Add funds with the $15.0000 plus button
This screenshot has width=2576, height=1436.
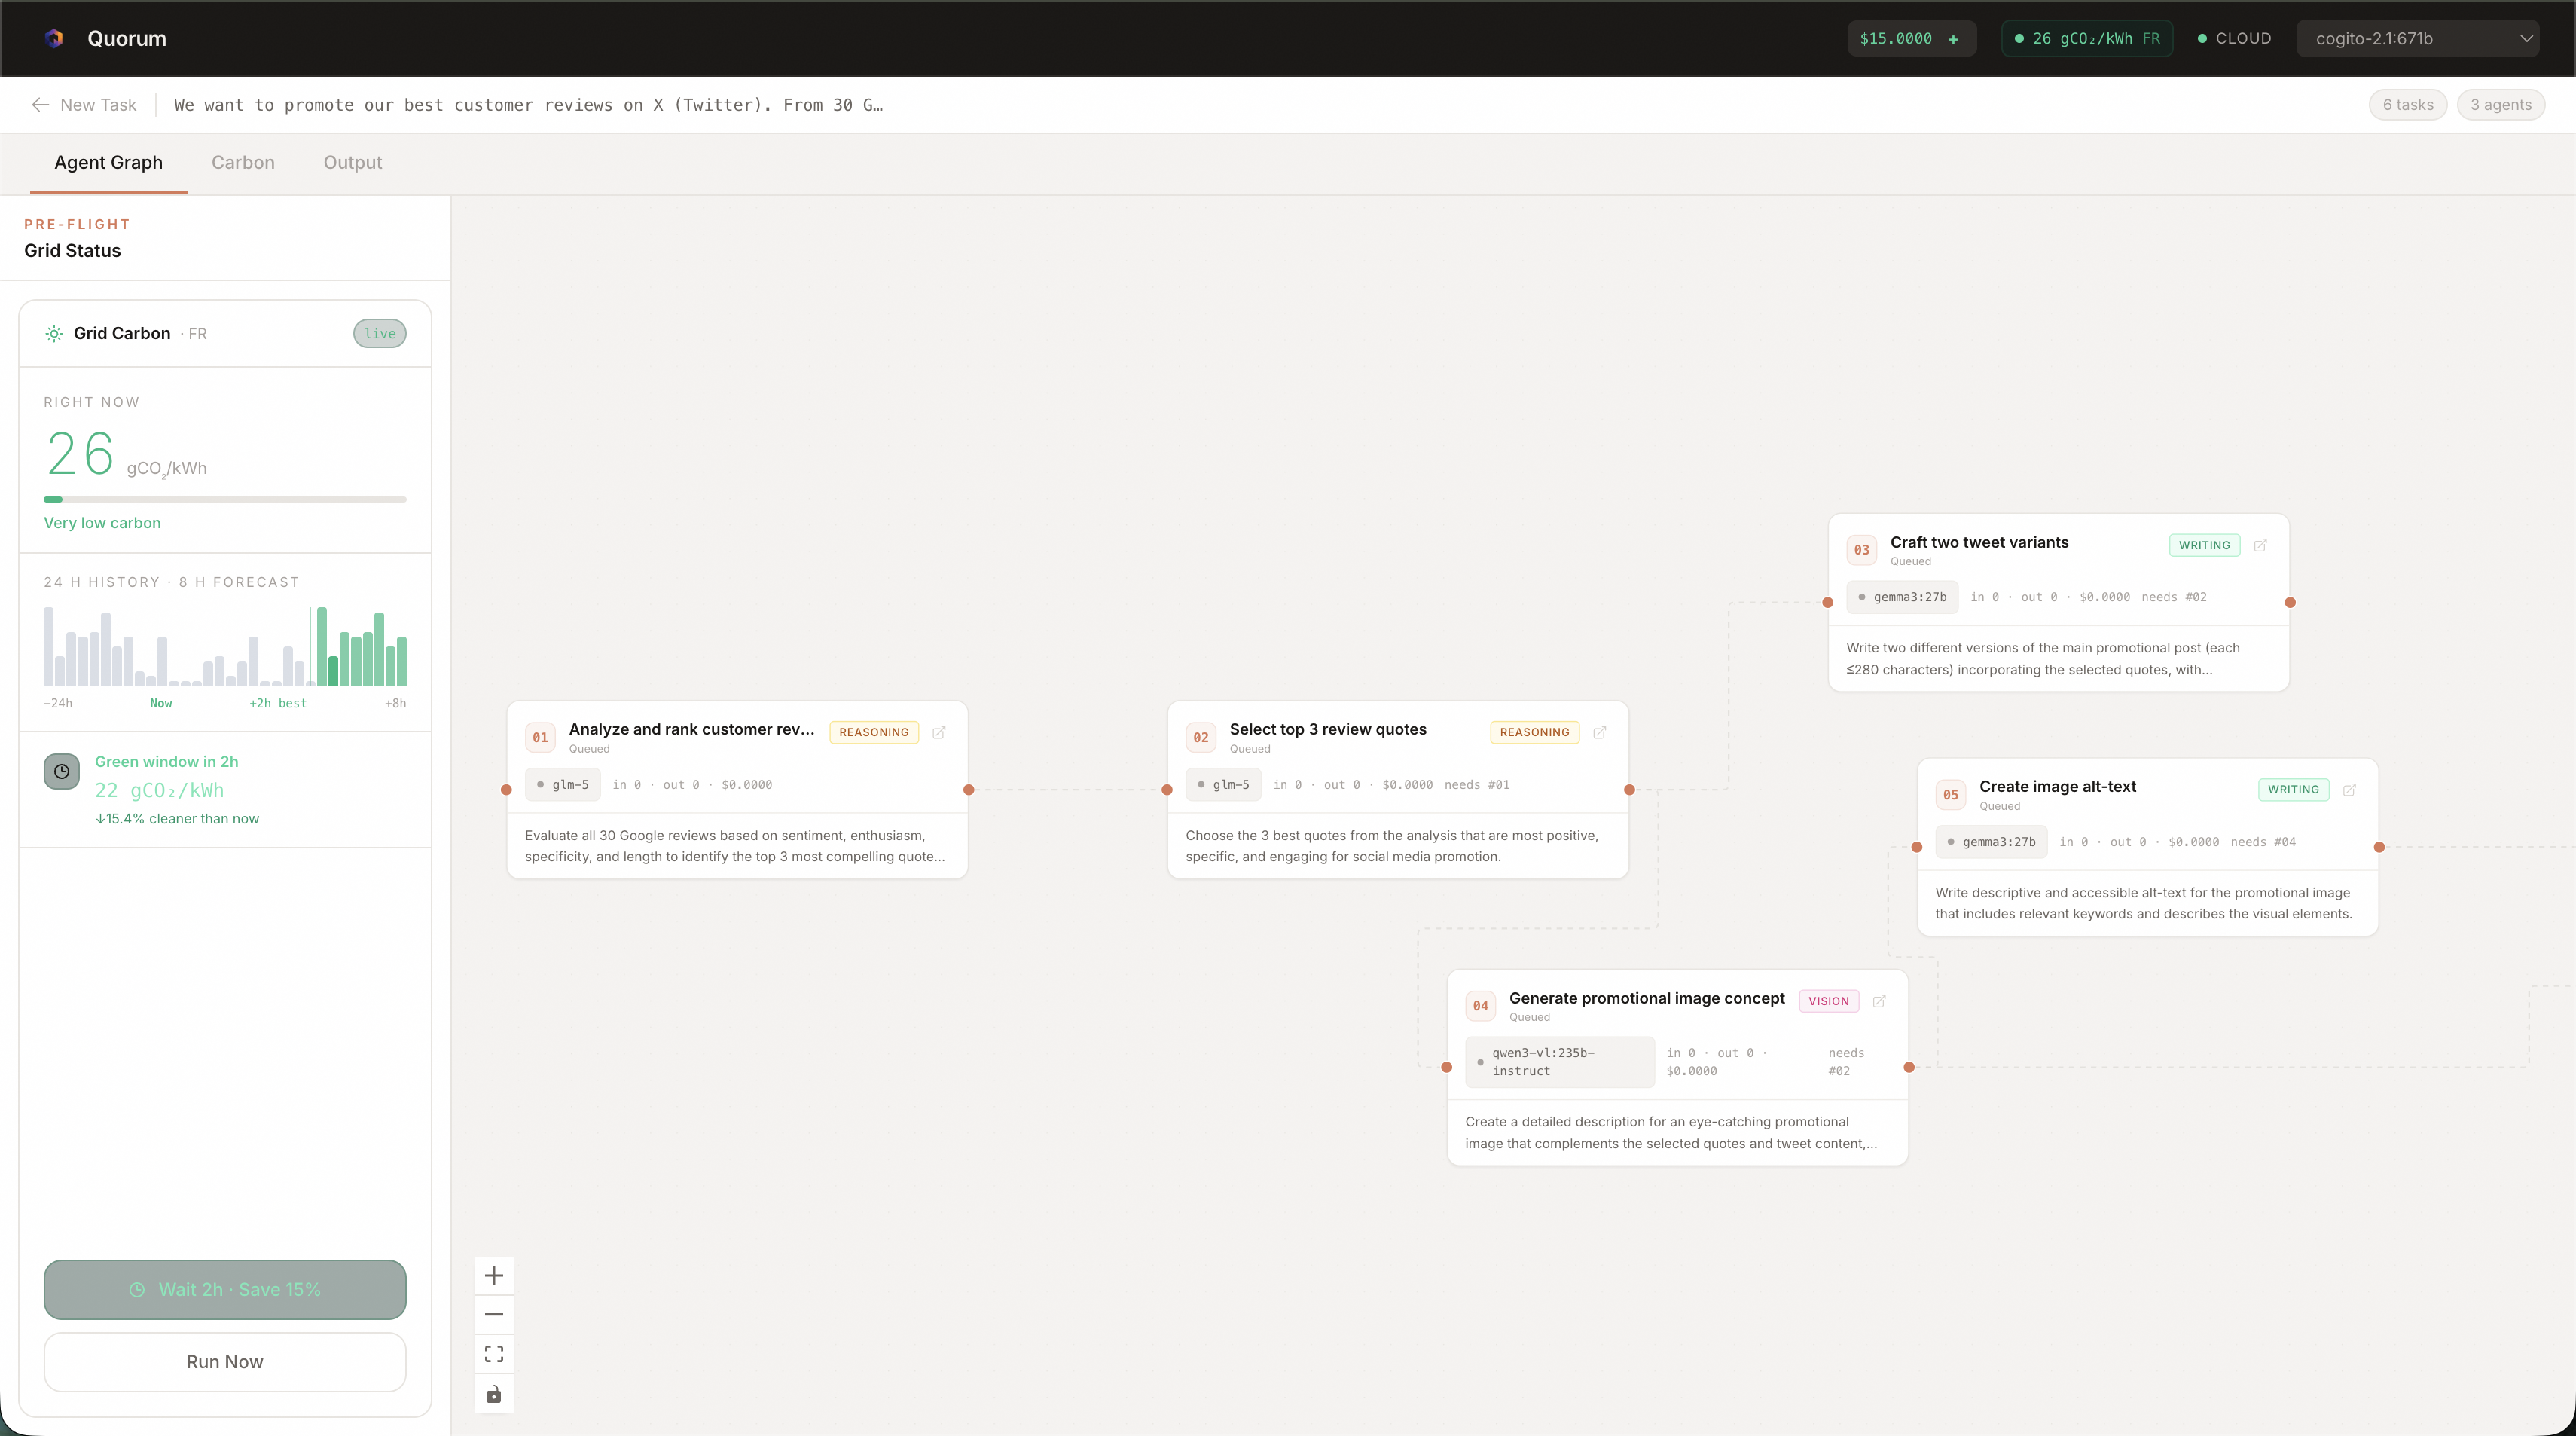[1953, 38]
